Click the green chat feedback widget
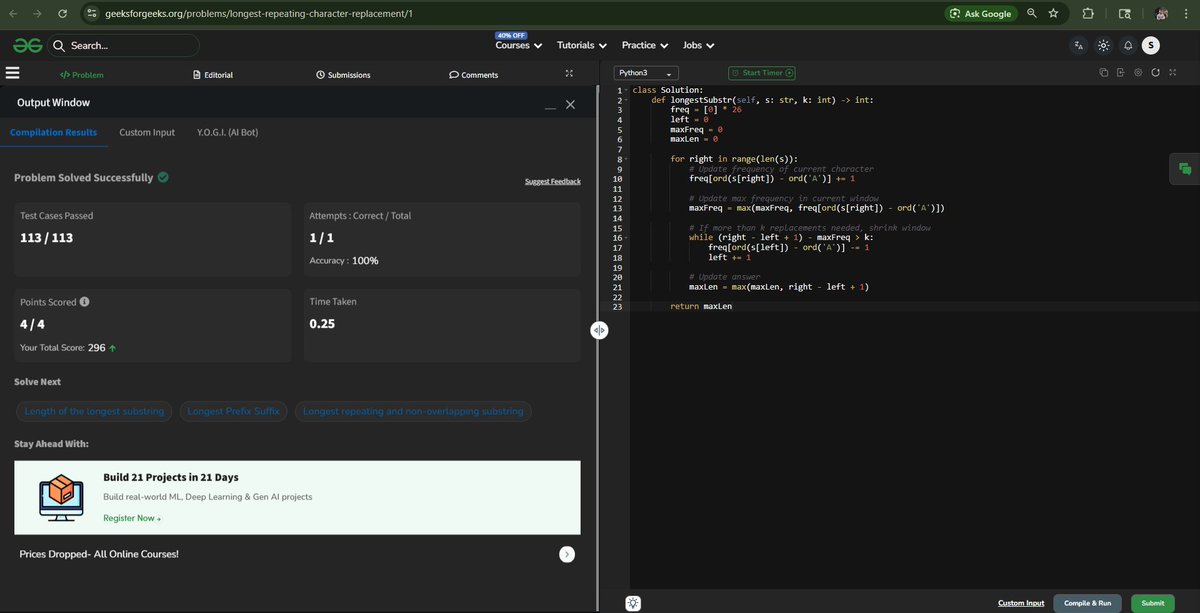The width and height of the screenshot is (1200, 613). 1185,169
